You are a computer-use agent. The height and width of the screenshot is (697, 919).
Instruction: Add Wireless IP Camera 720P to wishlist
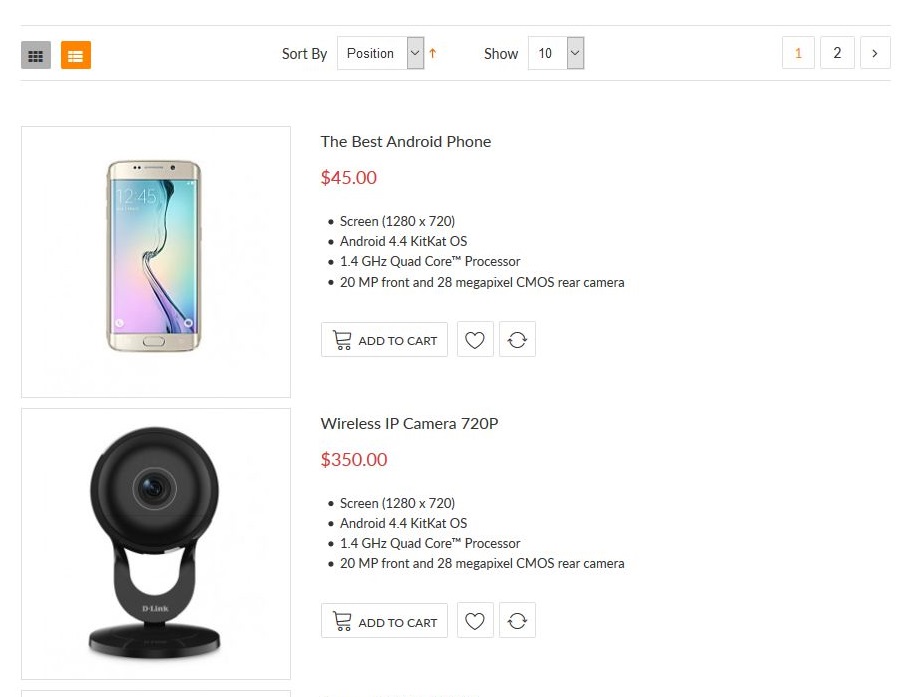click(x=475, y=622)
